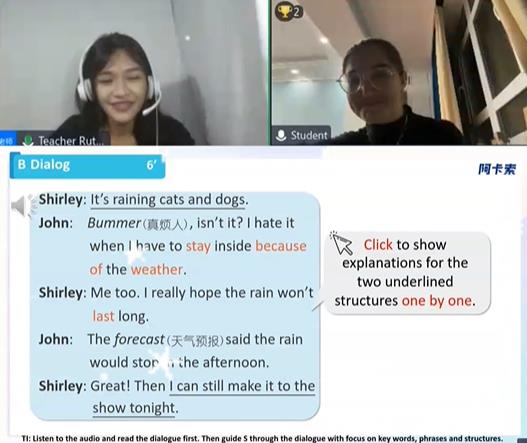Select the student video thumbnail

[x=399, y=73]
